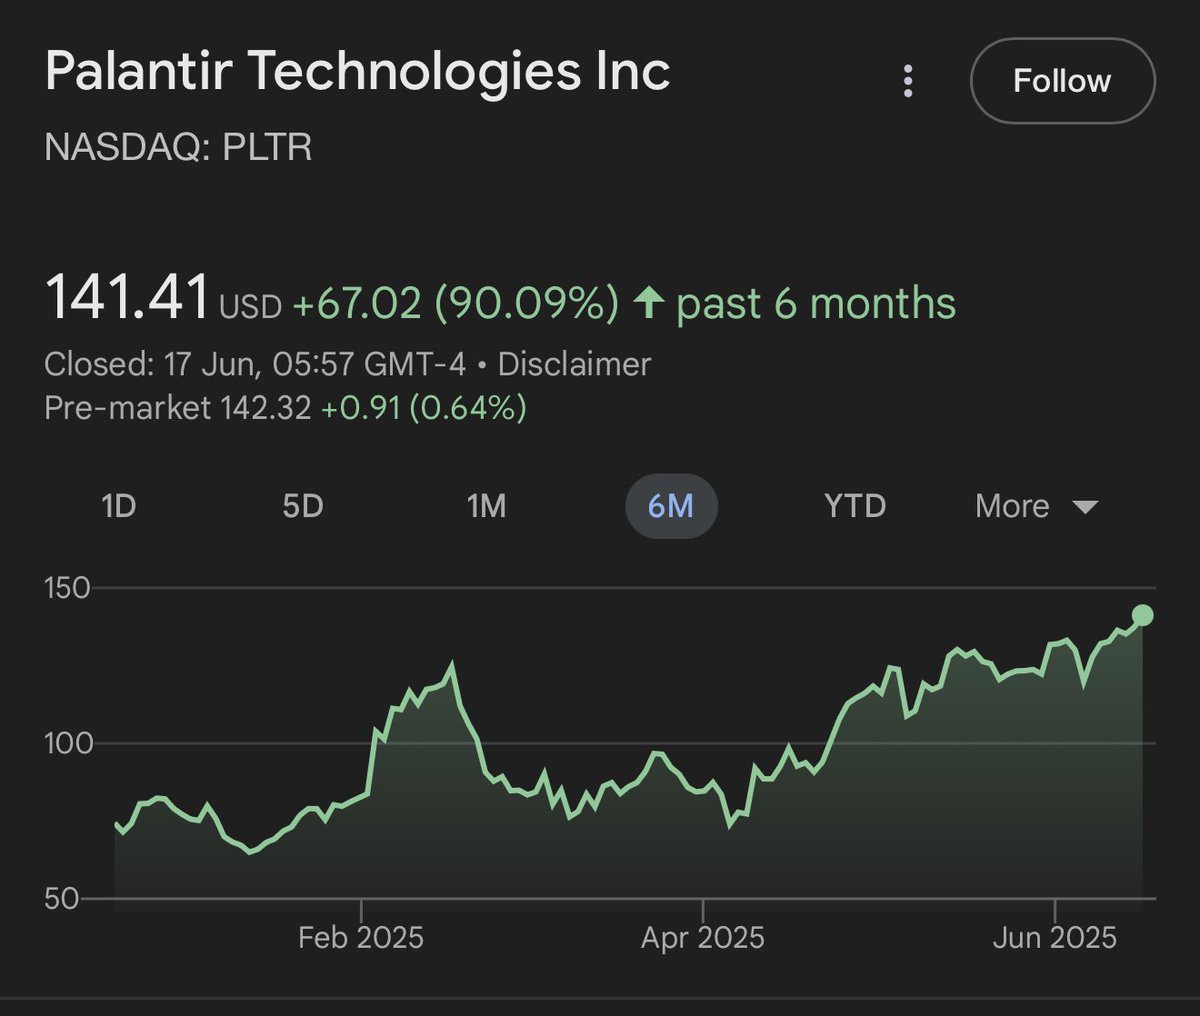Click the Feb 2025 axis label

361,937
